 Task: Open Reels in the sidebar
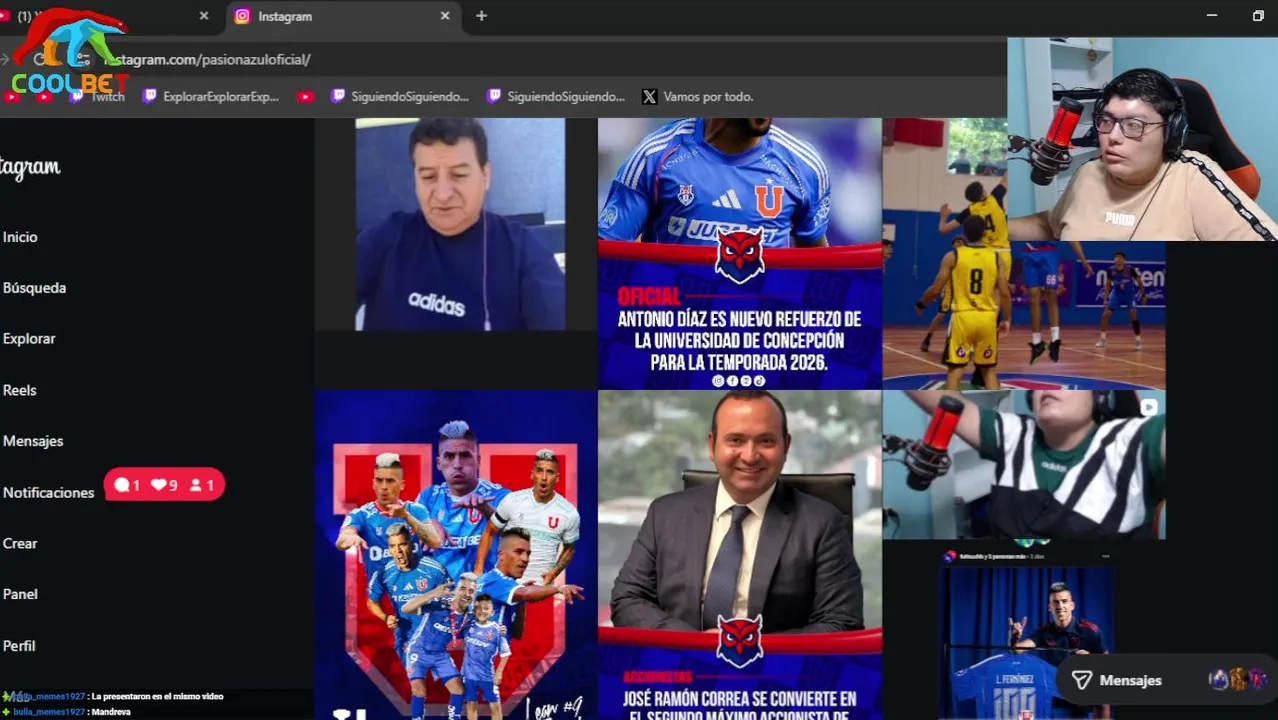19,390
